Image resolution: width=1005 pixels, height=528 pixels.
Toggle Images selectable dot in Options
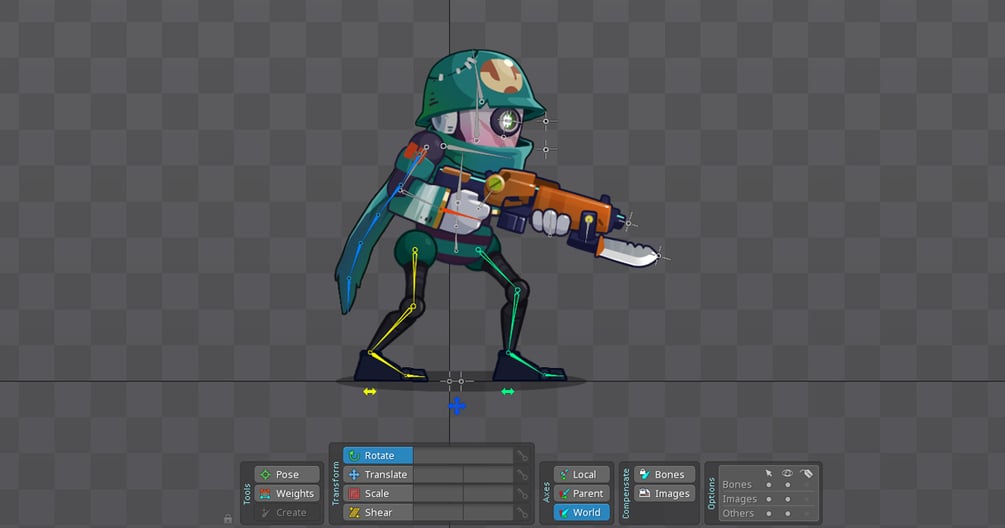pyautogui.click(x=768, y=499)
